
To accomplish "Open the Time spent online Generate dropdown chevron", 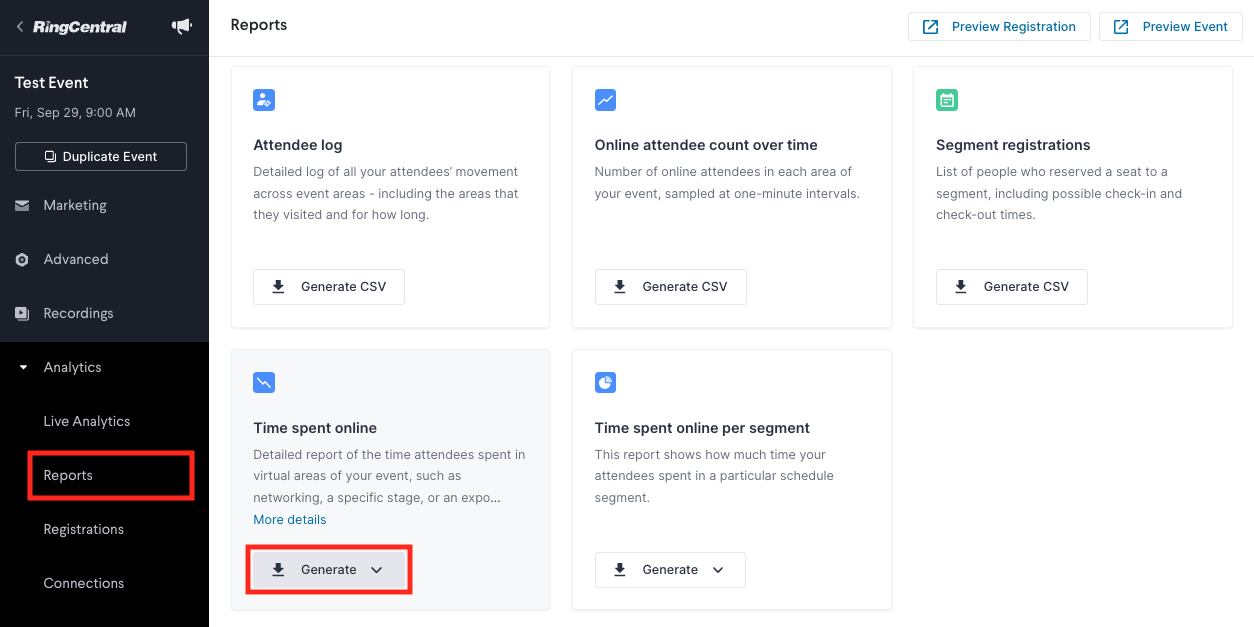I will [x=377, y=570].
